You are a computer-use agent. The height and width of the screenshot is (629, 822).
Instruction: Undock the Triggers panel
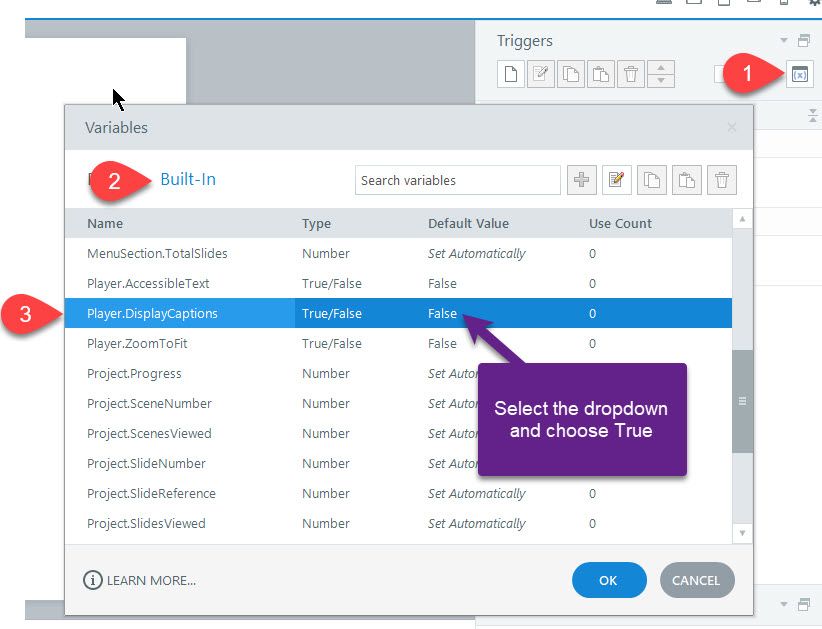pos(804,40)
